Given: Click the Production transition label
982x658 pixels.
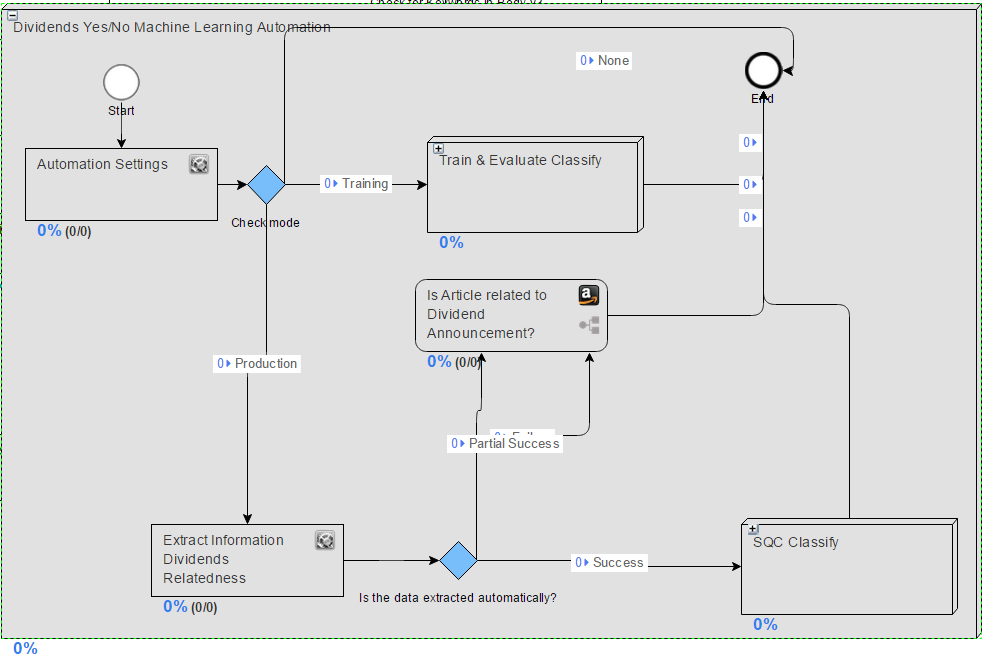Looking at the screenshot, I should 257,363.
